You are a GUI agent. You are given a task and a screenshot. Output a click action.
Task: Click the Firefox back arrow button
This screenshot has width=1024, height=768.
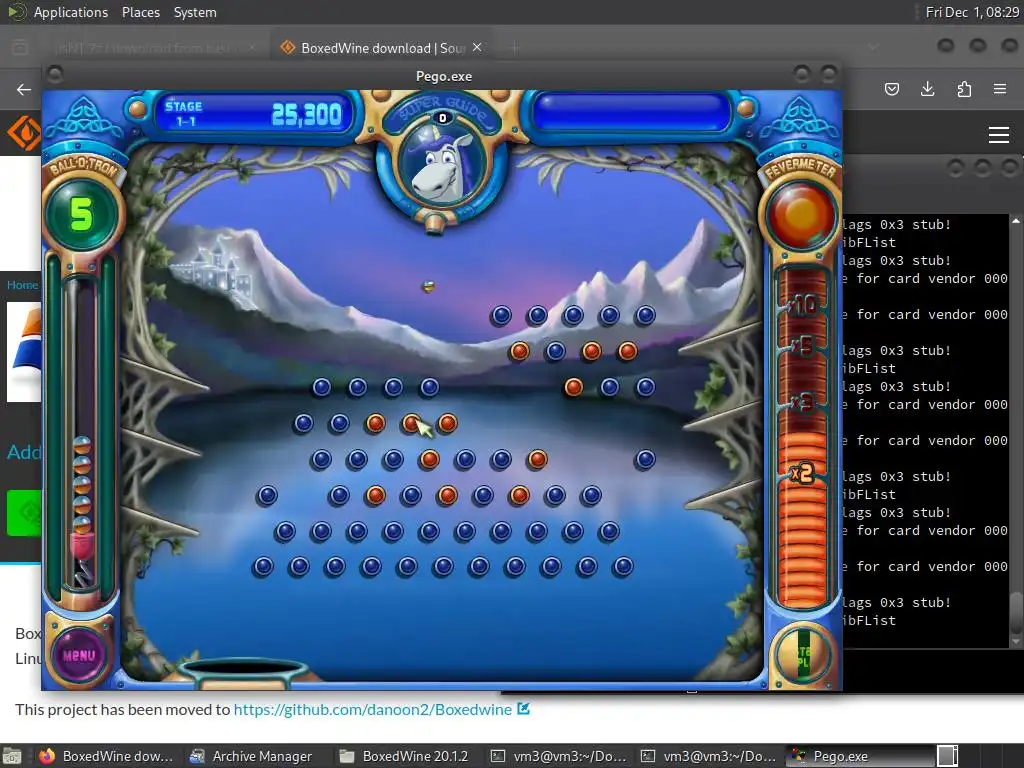point(24,89)
